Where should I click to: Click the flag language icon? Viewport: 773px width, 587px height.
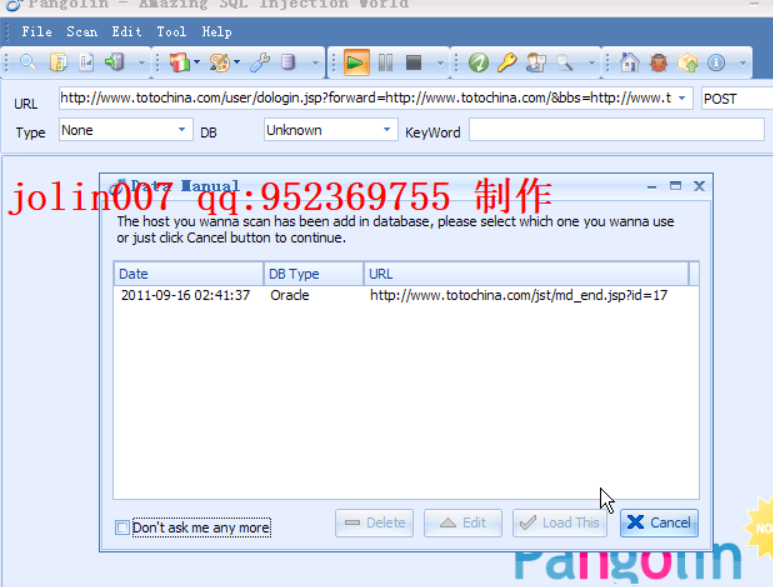pos(179,63)
